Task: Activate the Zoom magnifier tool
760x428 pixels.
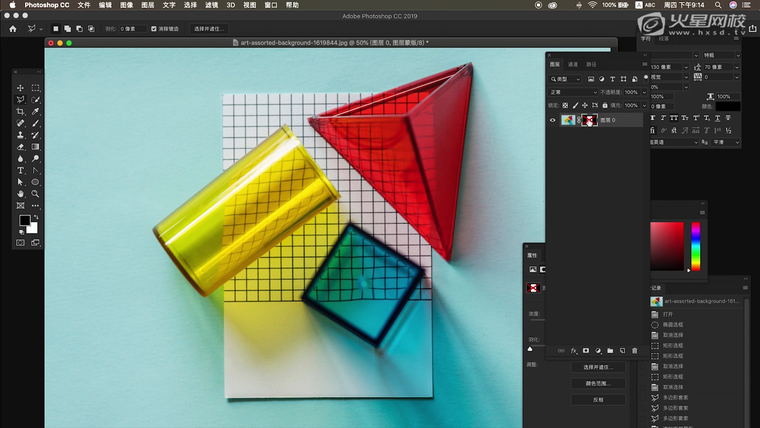Action: tap(36, 193)
